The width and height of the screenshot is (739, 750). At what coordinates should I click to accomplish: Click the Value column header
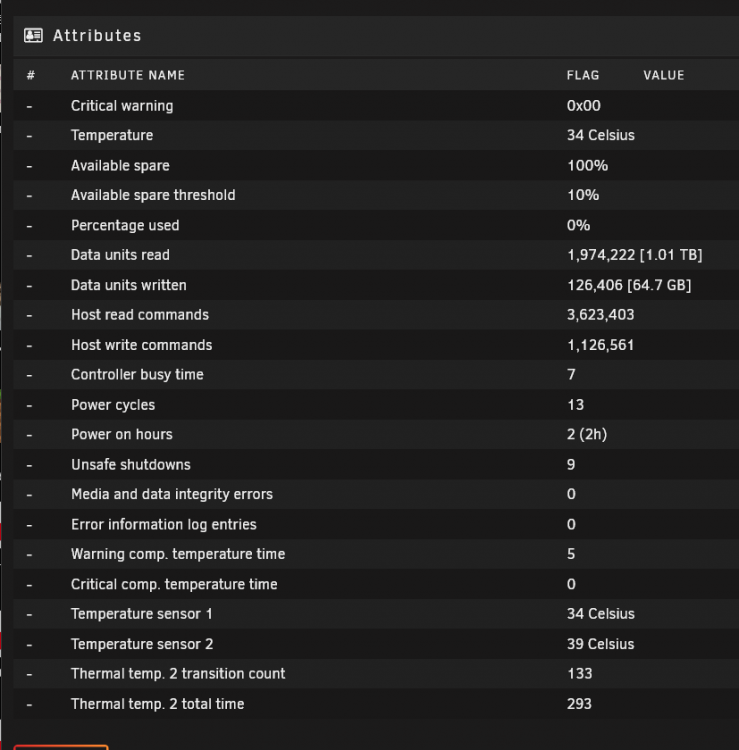coord(663,75)
